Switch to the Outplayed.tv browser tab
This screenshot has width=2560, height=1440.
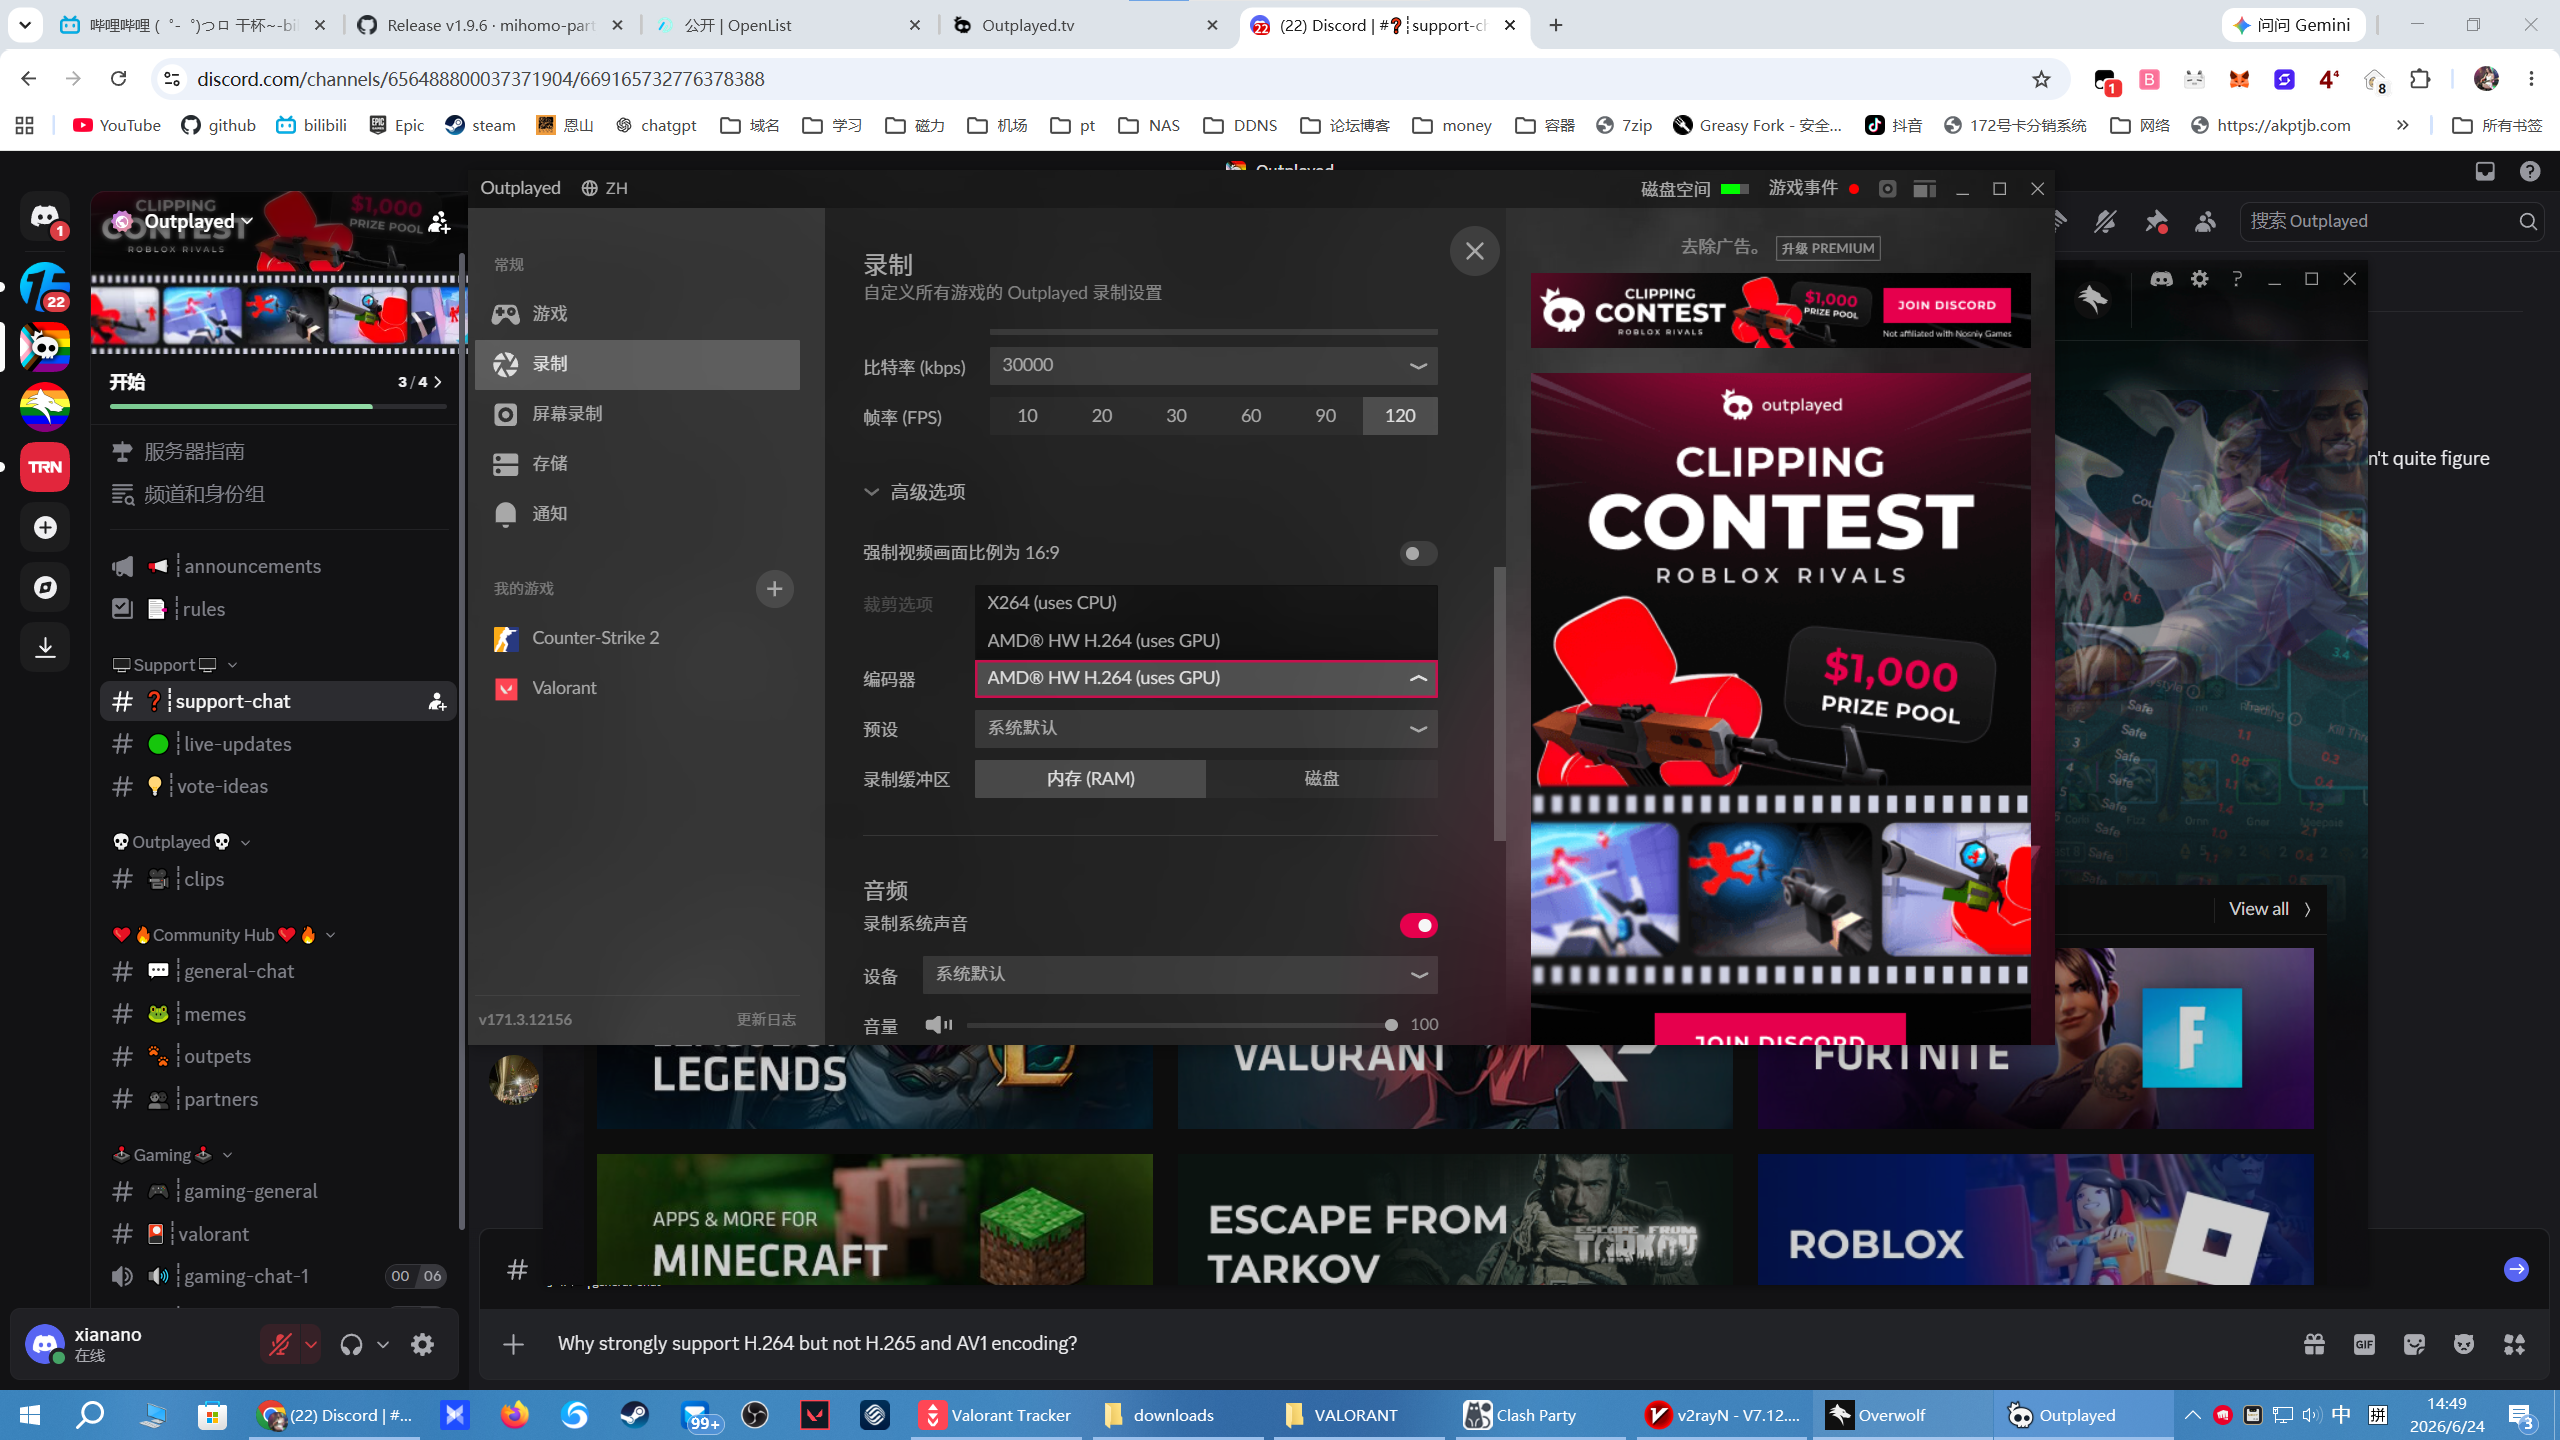pyautogui.click(x=1088, y=25)
